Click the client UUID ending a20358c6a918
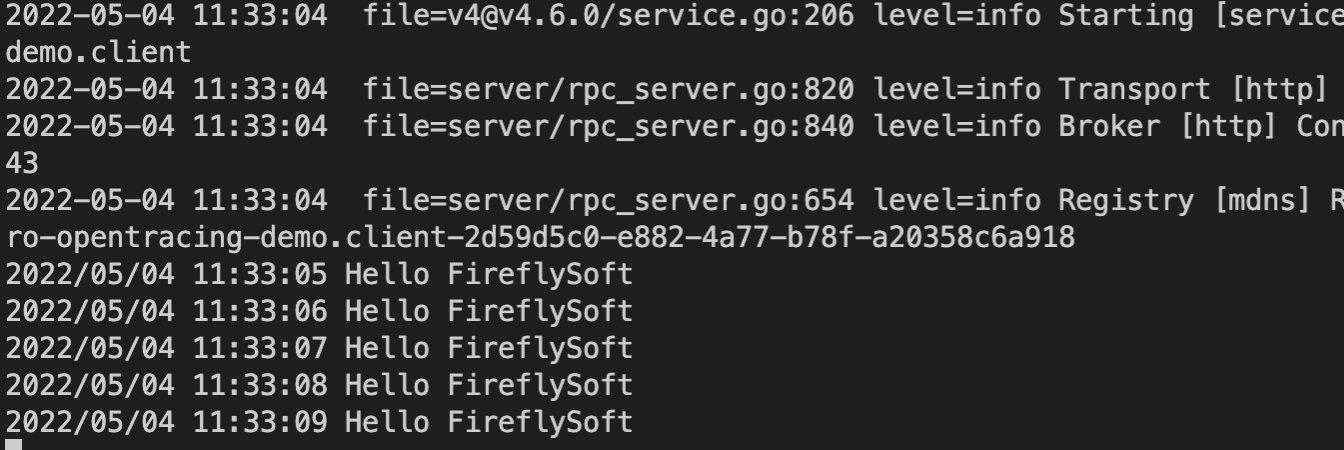This screenshot has height=450, width=1344. pos(540,238)
